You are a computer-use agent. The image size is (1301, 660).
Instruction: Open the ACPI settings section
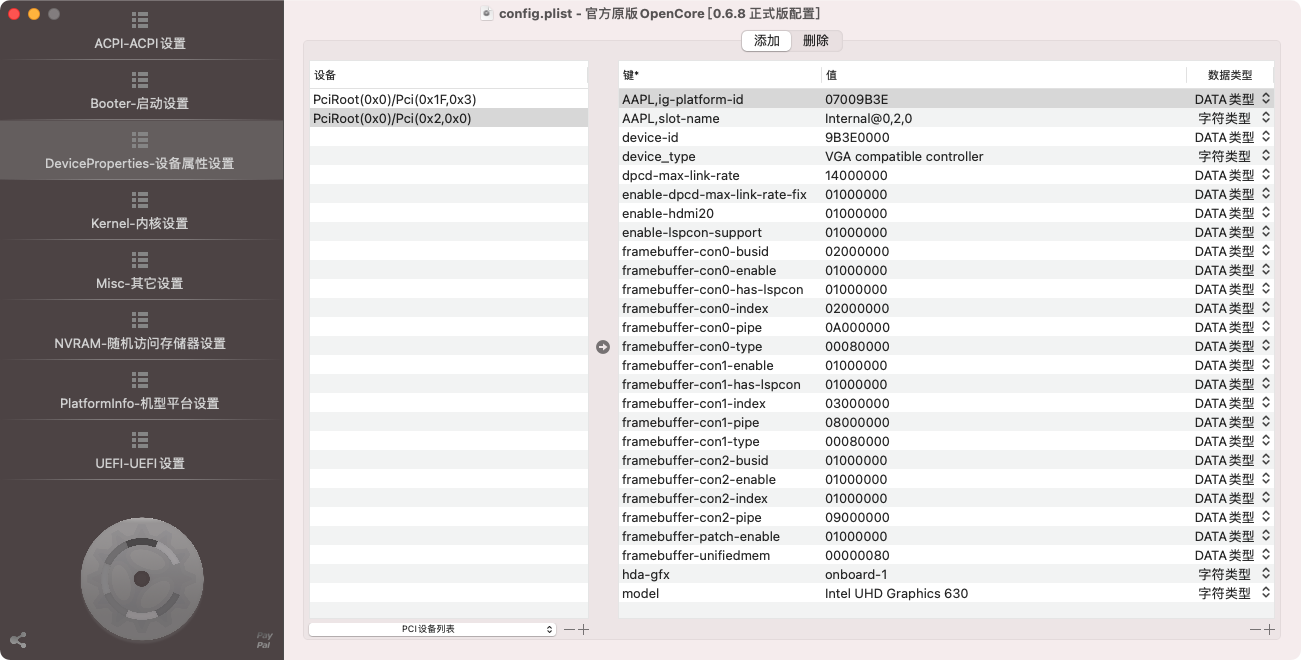pyautogui.click(x=140, y=32)
